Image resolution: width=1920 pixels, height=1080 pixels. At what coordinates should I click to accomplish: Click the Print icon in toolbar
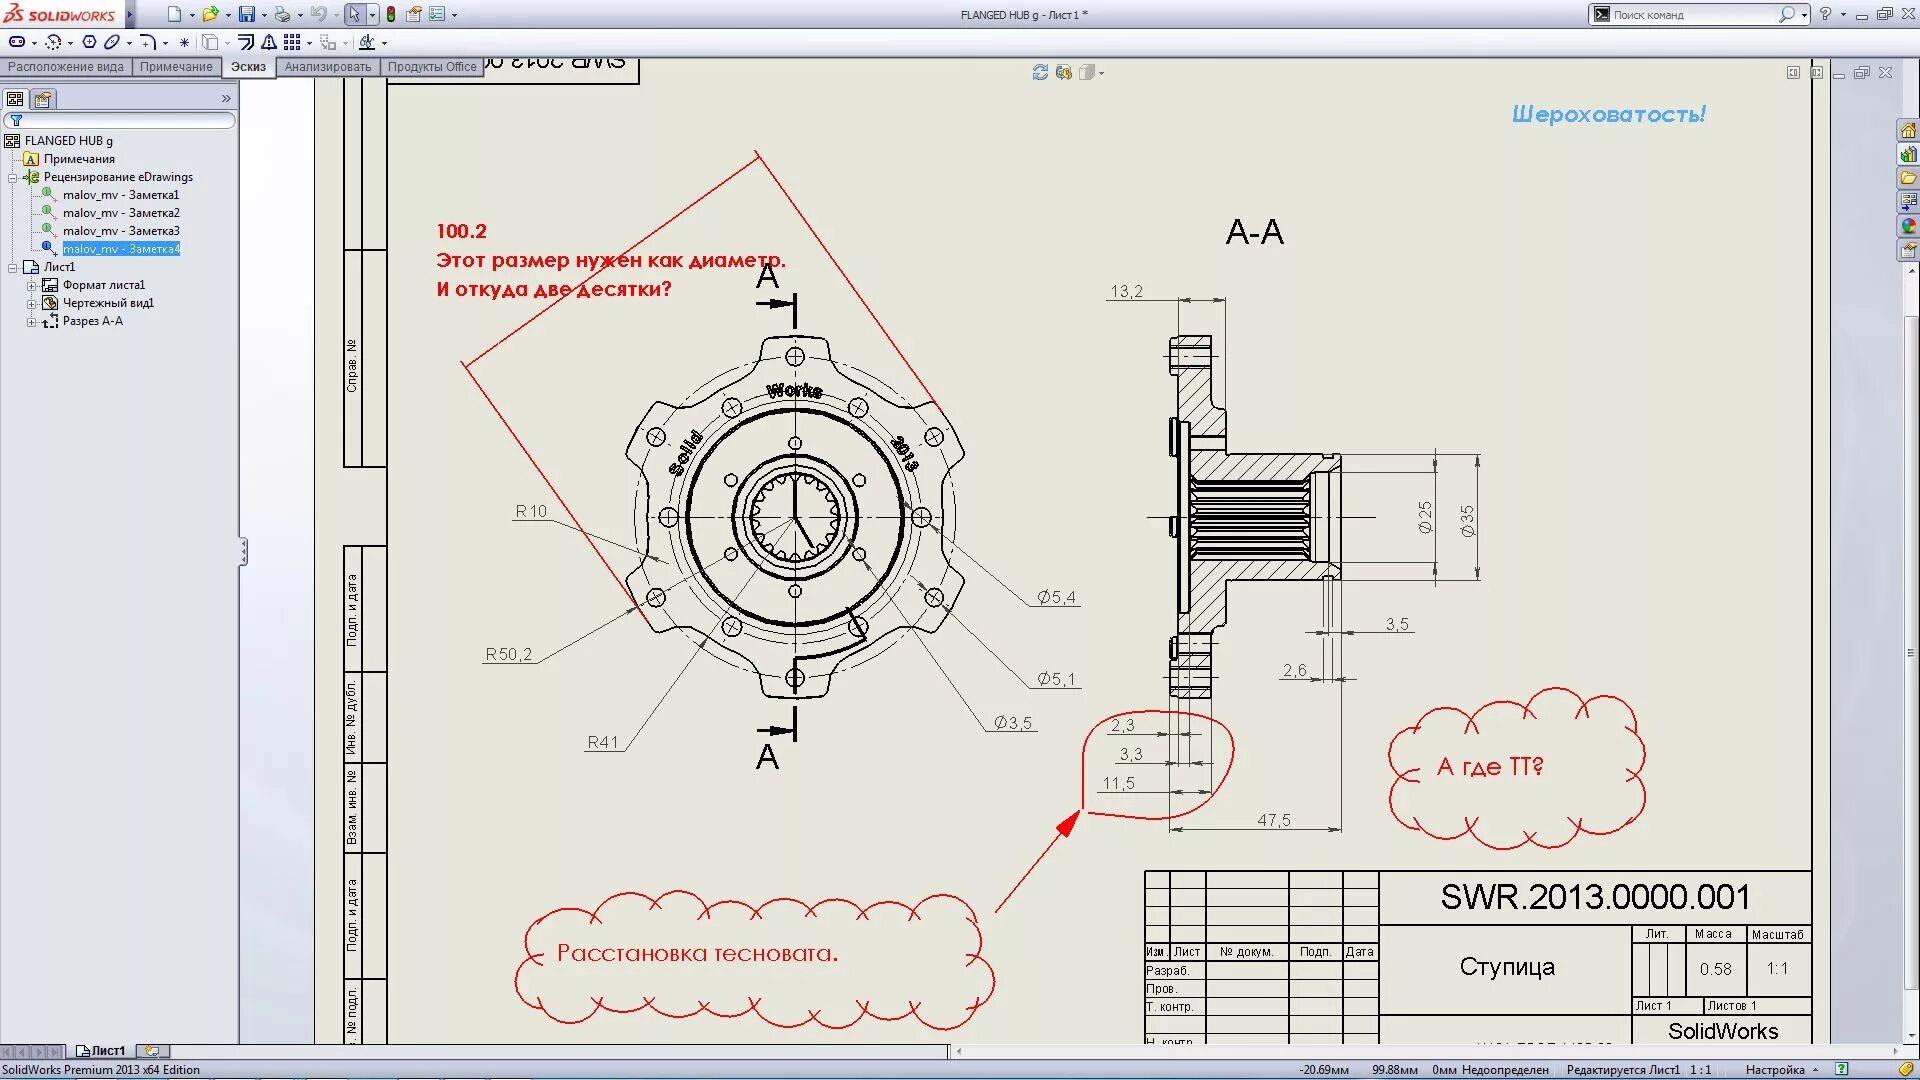[x=282, y=14]
